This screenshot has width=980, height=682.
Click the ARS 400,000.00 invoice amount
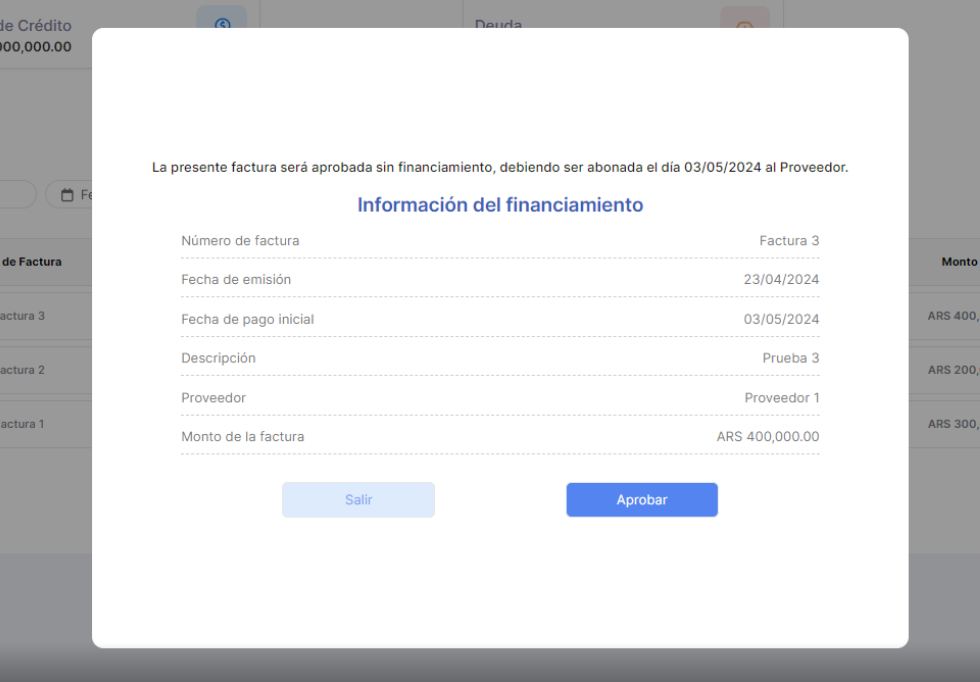[767, 437]
